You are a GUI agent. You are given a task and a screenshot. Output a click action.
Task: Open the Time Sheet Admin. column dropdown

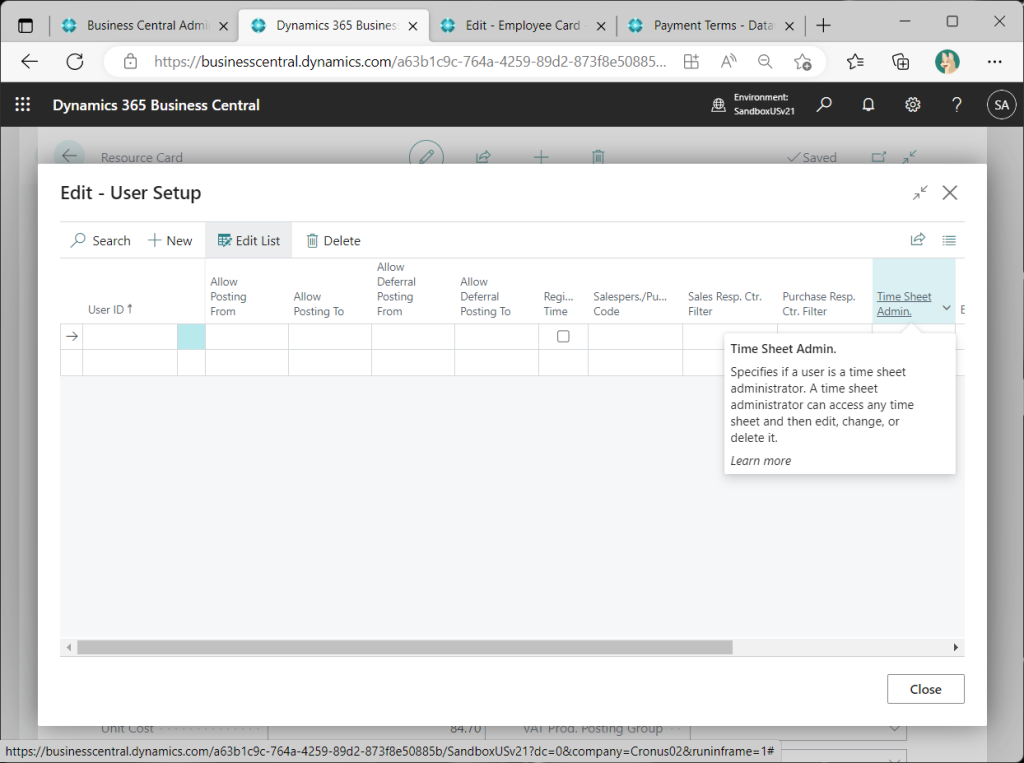946,307
